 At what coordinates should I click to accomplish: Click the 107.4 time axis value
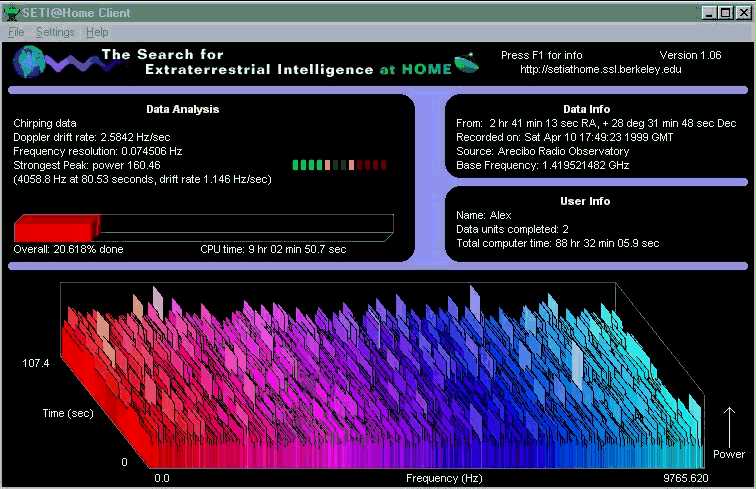36,363
